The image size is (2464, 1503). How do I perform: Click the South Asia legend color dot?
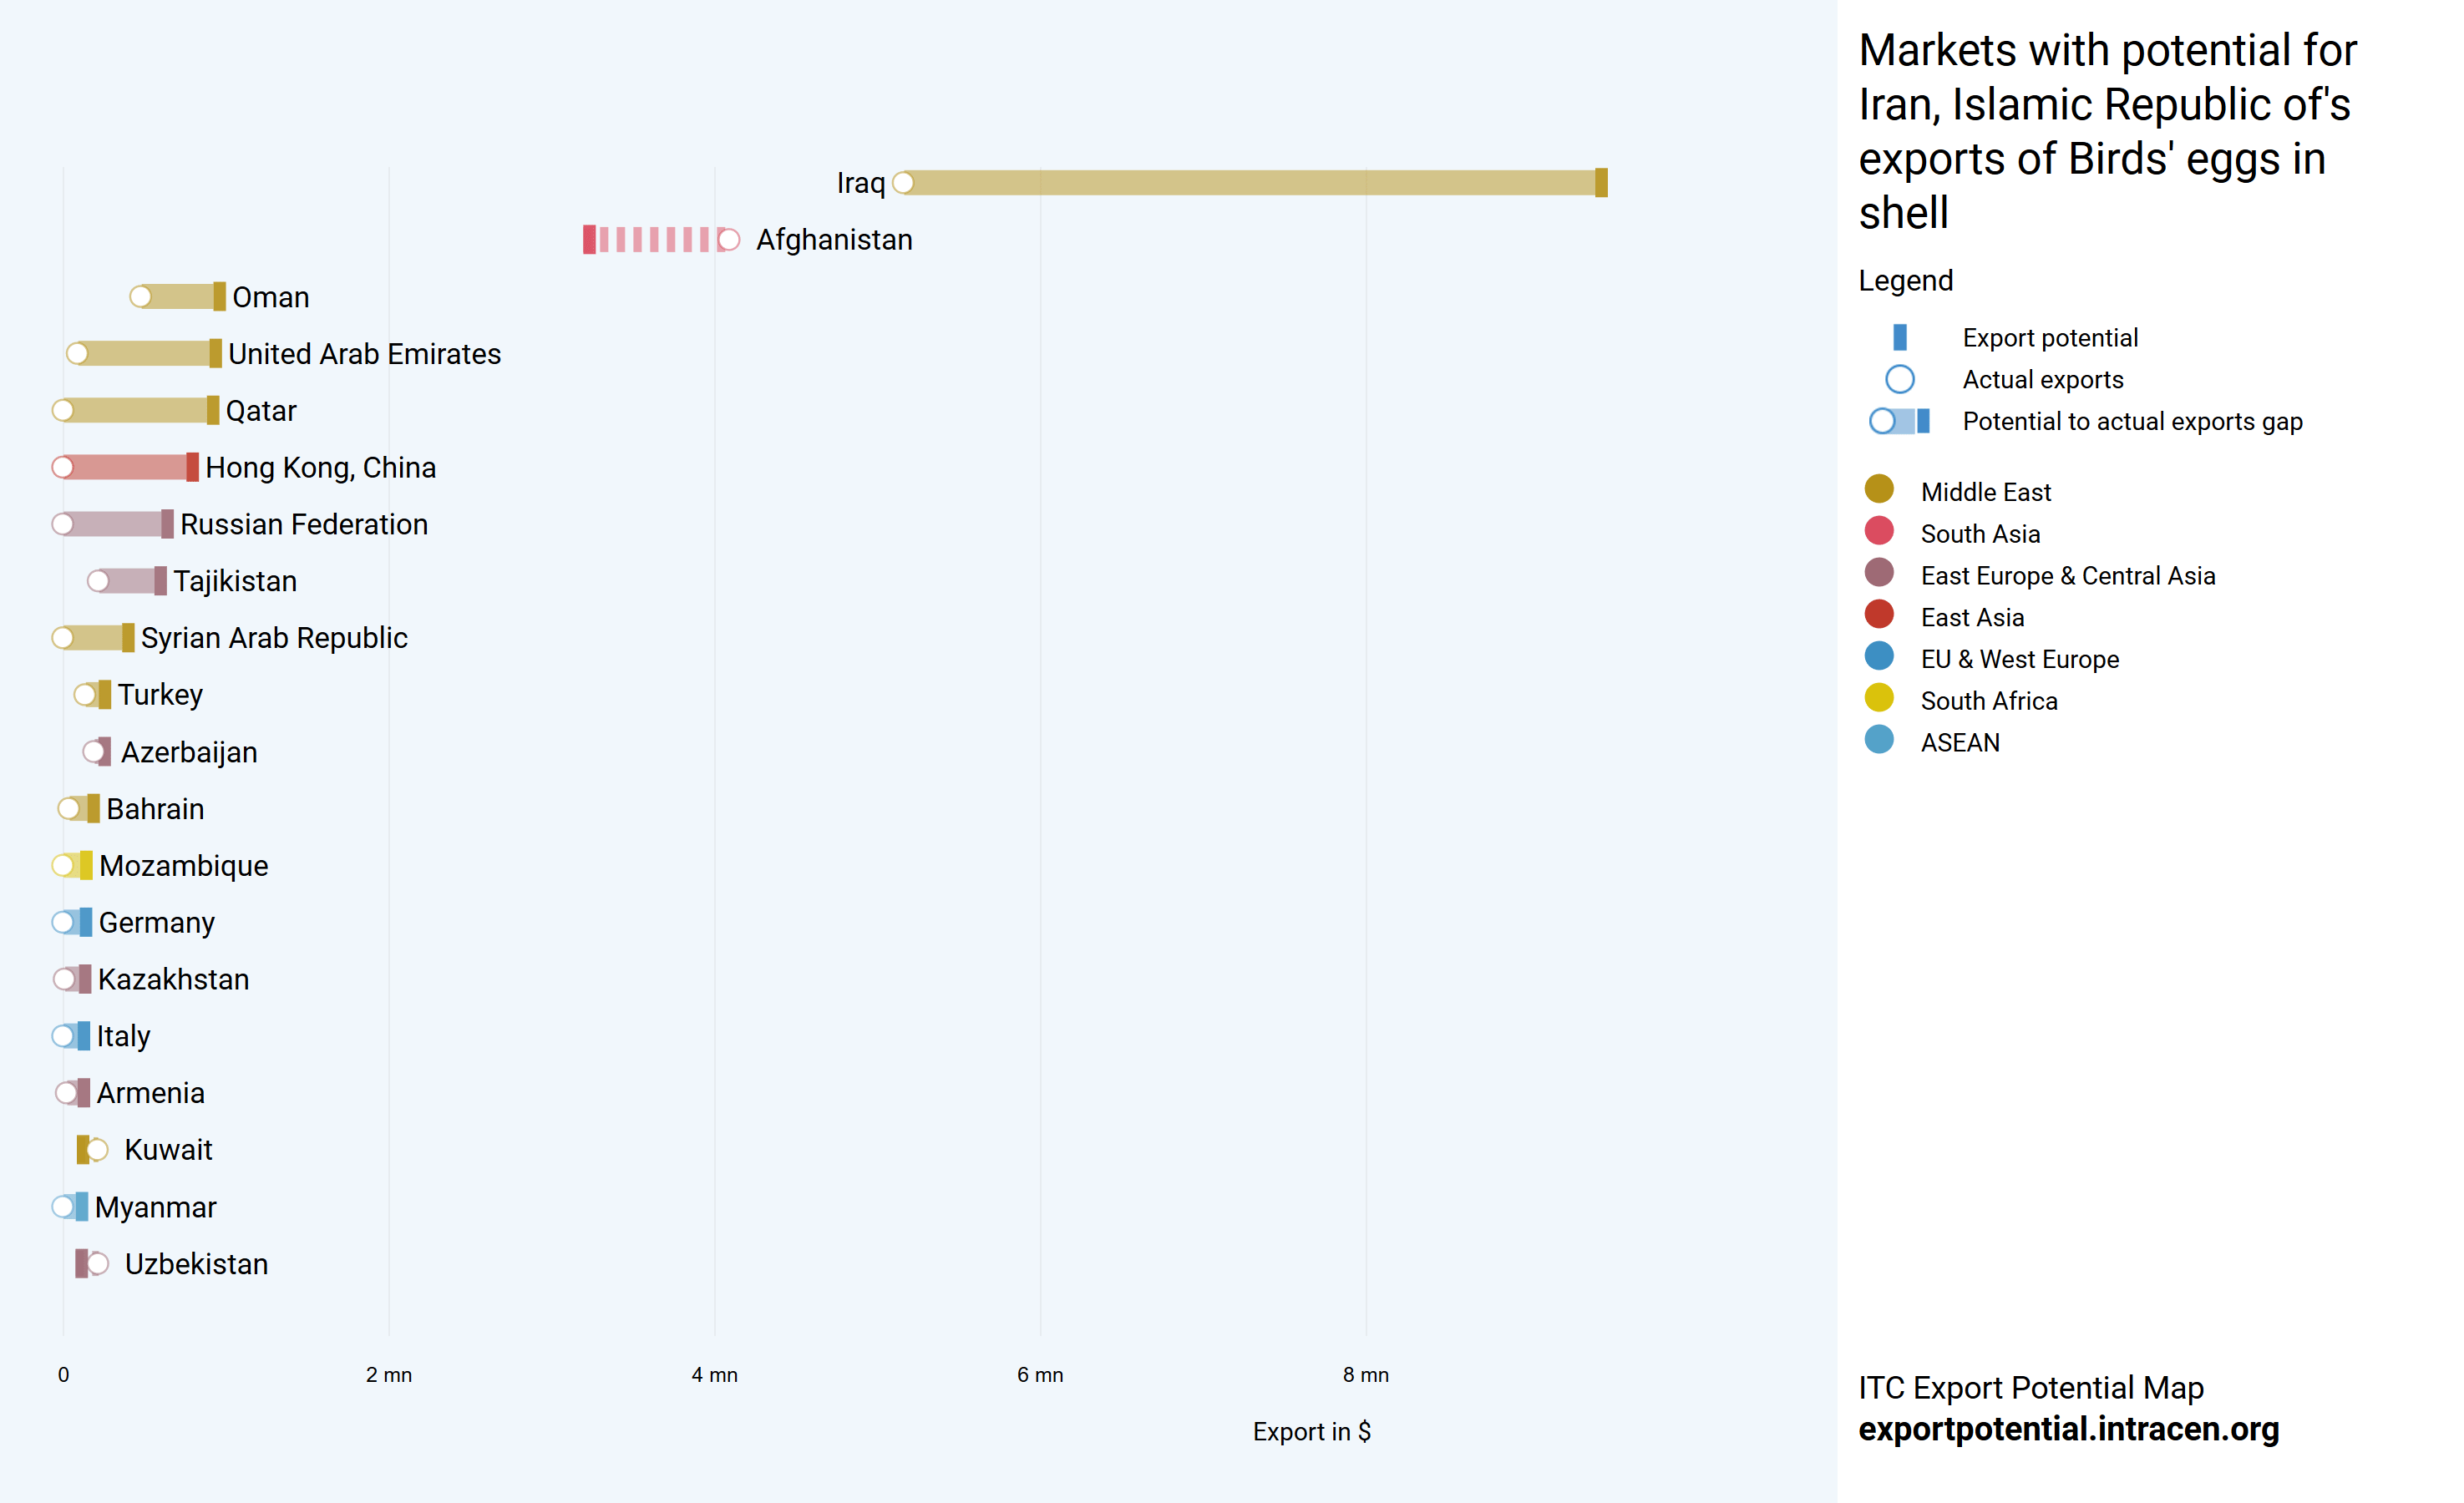[1879, 531]
